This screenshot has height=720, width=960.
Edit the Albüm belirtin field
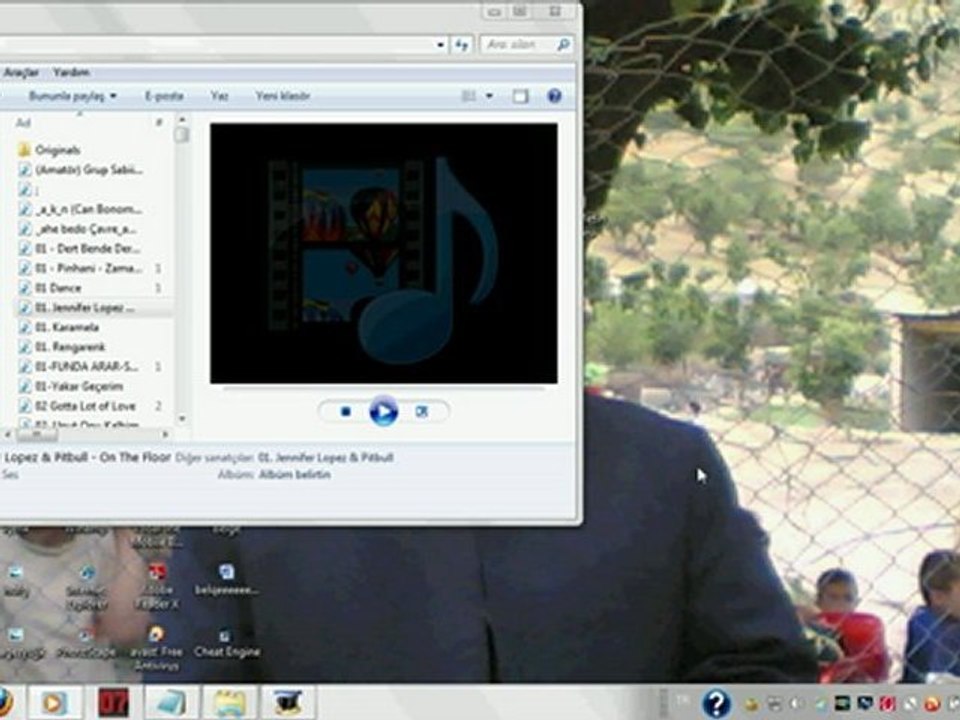[295, 474]
